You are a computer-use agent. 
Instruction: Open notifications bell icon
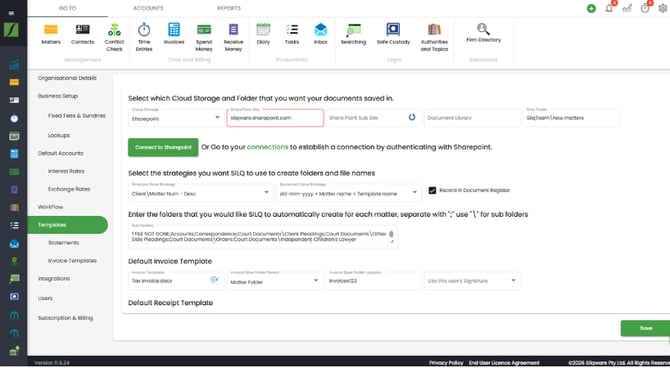(609, 9)
